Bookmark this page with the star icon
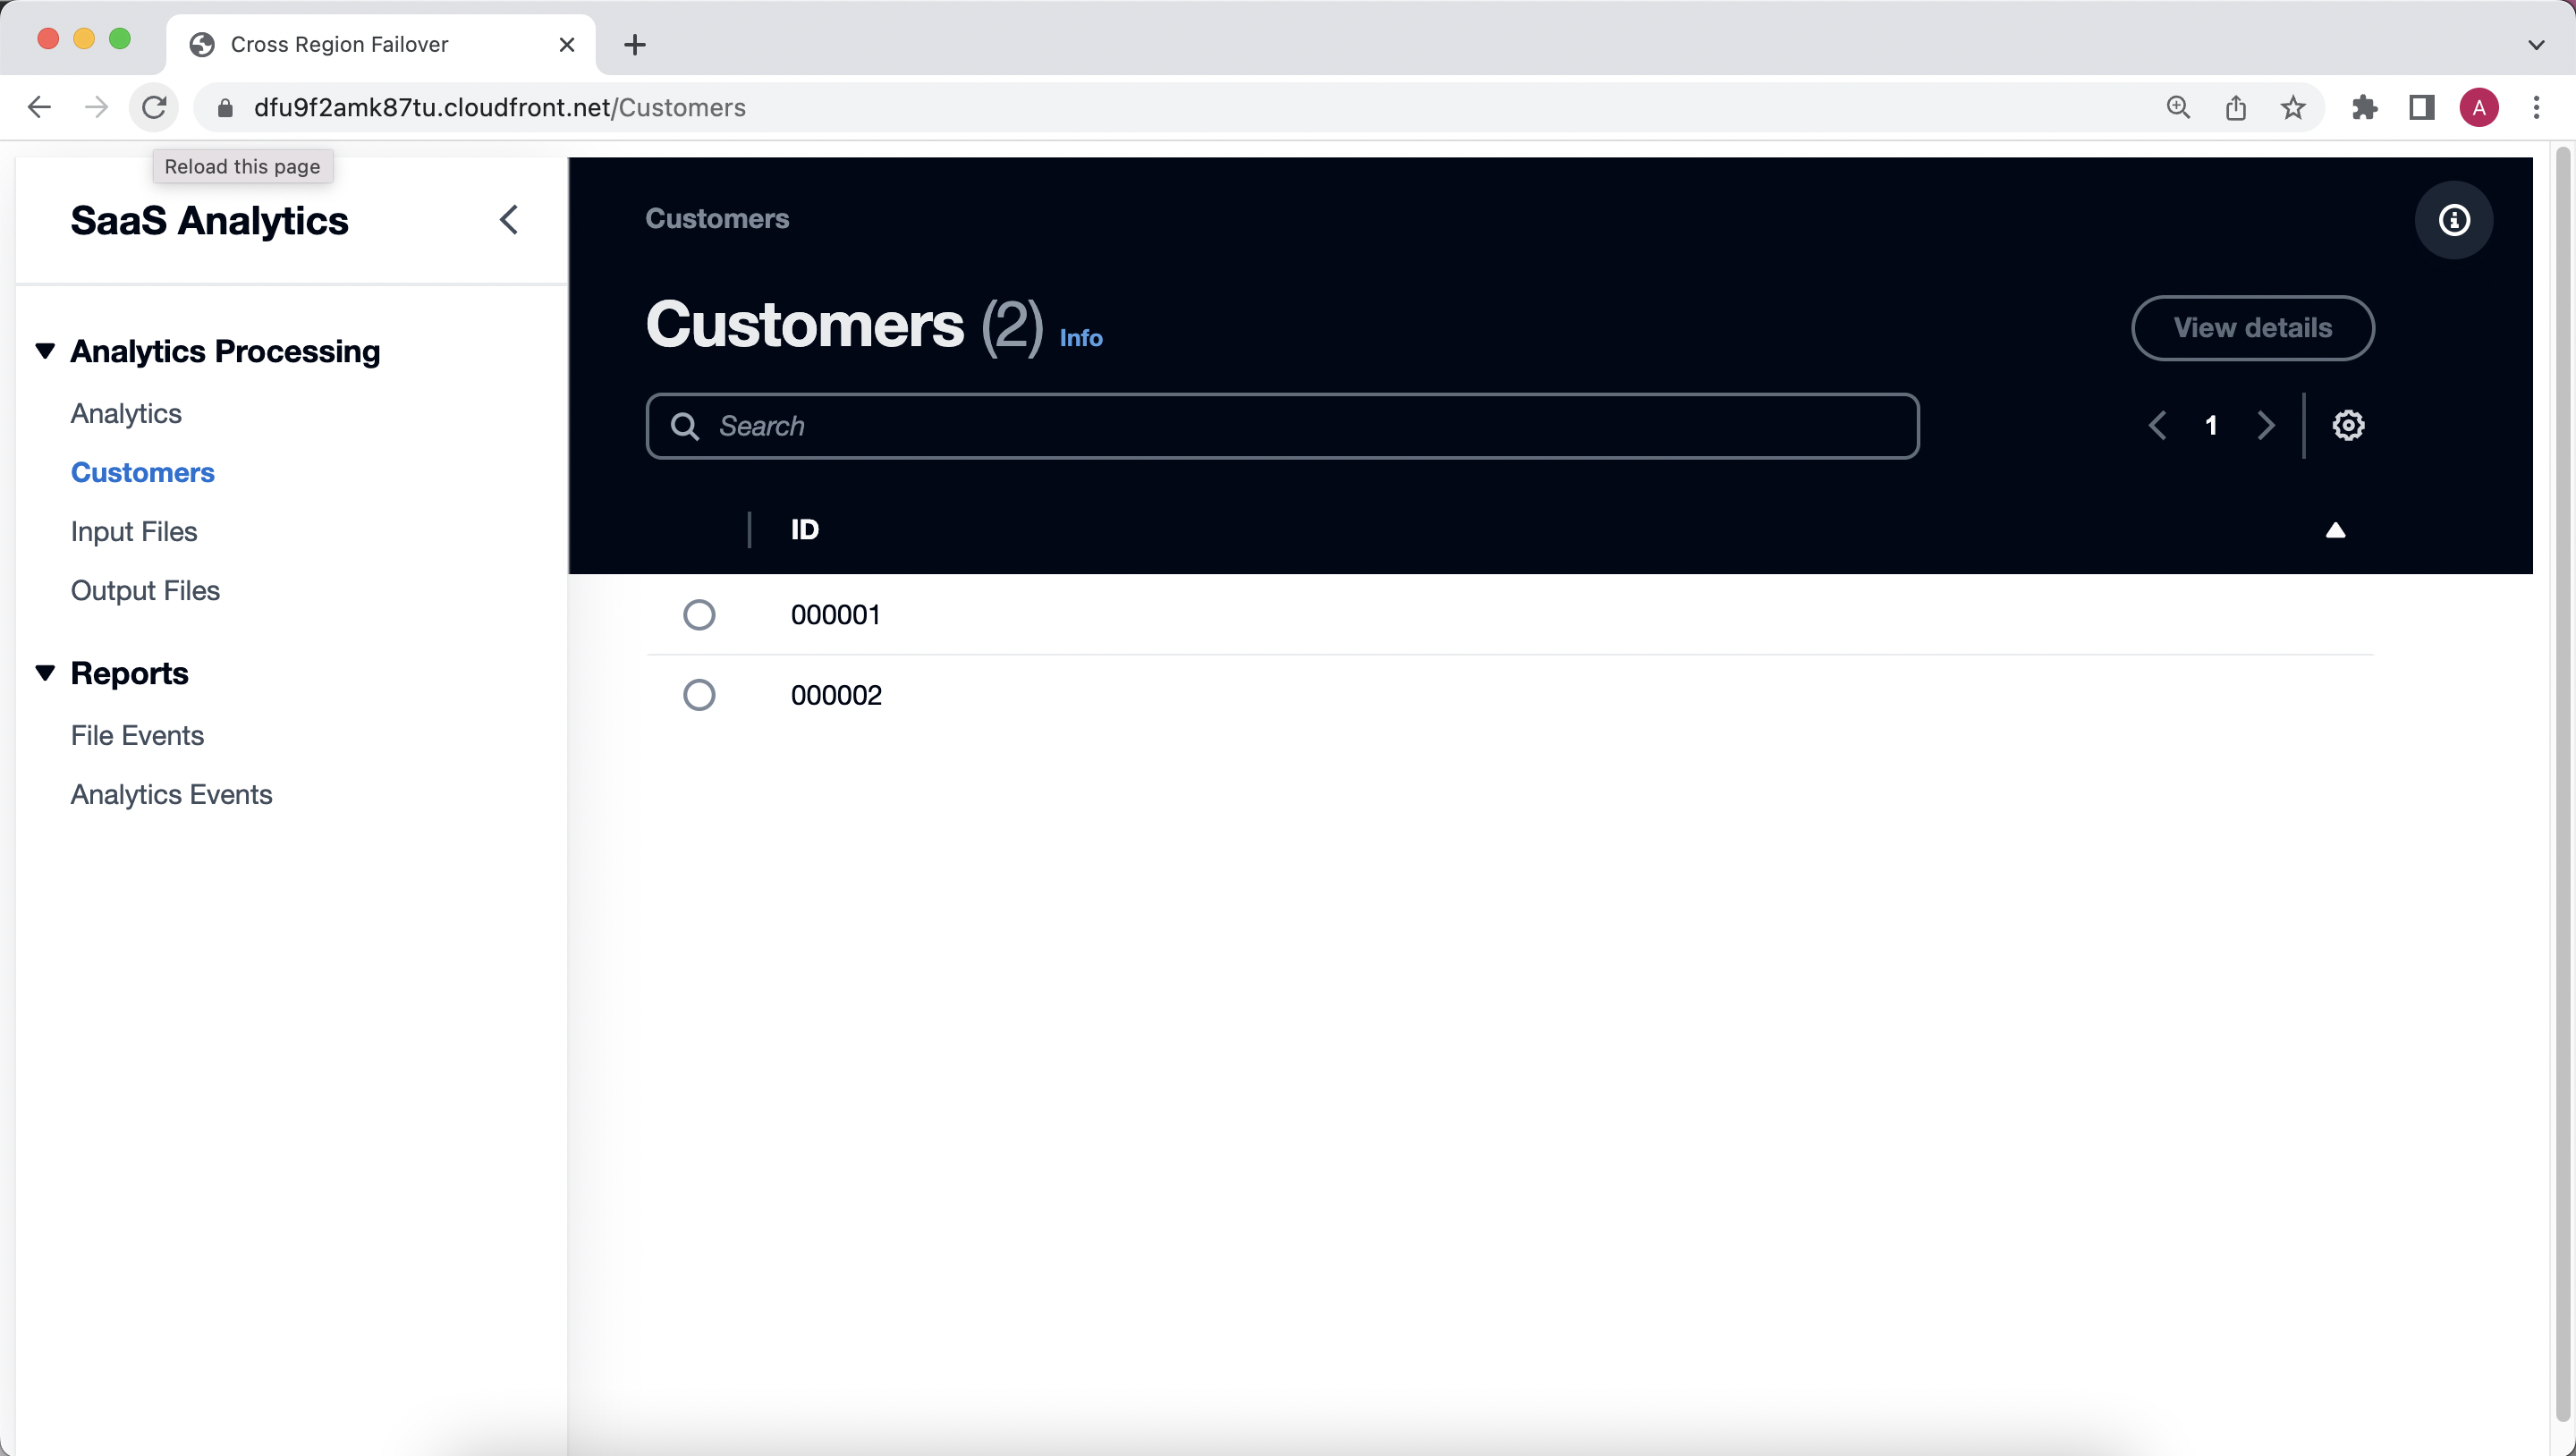The height and width of the screenshot is (1456, 2576). (x=2293, y=107)
